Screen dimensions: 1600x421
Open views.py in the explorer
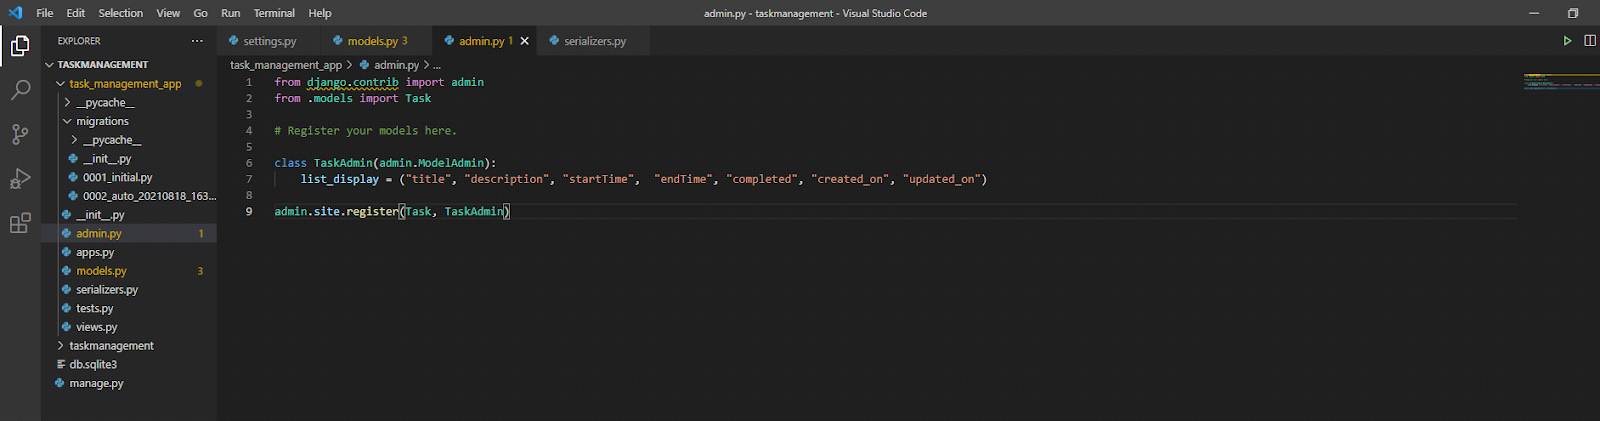(128, 327)
